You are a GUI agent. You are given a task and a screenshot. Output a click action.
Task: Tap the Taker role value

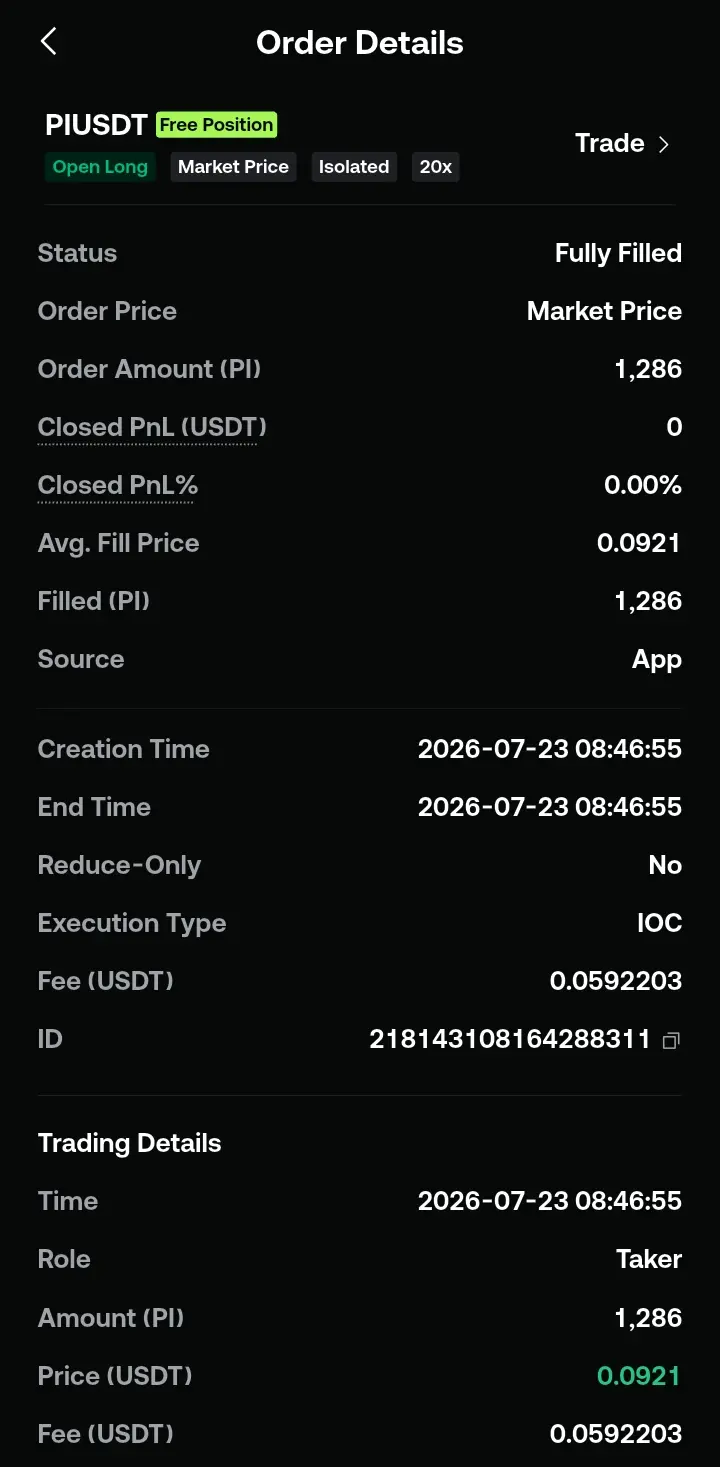(x=649, y=1259)
